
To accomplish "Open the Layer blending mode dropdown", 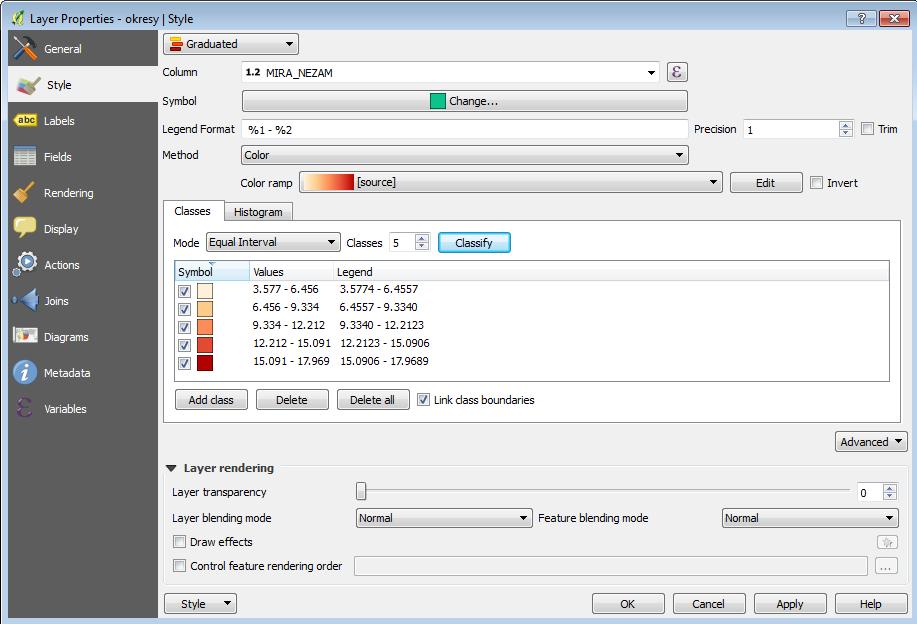I will coord(444,518).
